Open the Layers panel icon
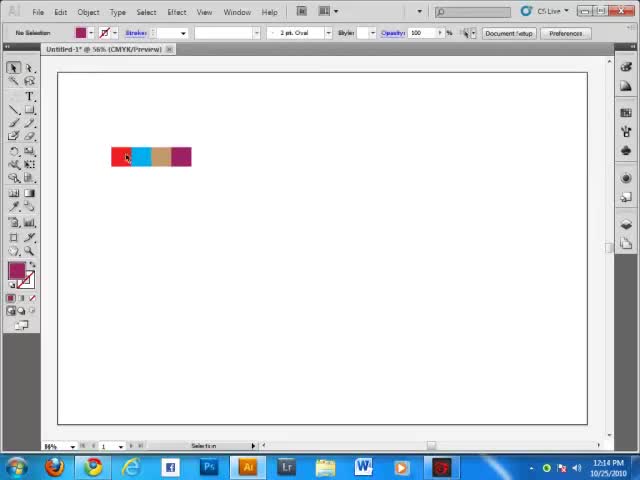Screen dimensions: 640x480 [x=626, y=225]
